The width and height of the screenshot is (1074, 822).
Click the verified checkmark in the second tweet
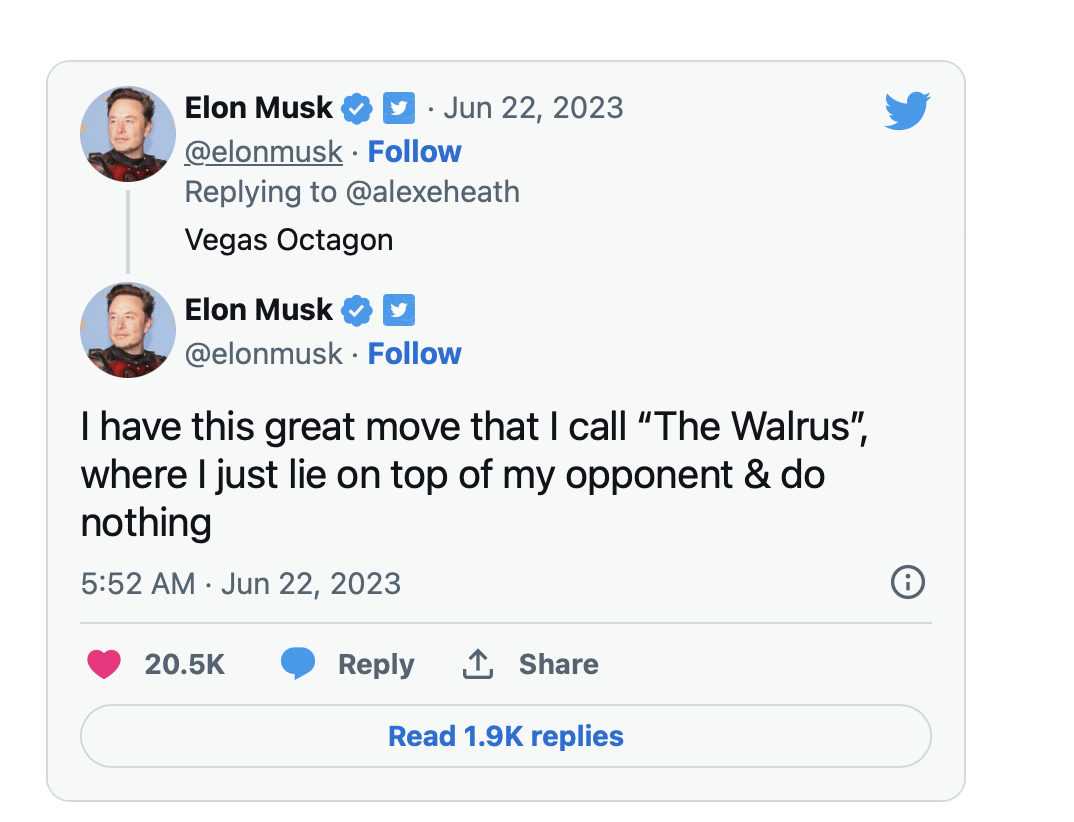357,310
